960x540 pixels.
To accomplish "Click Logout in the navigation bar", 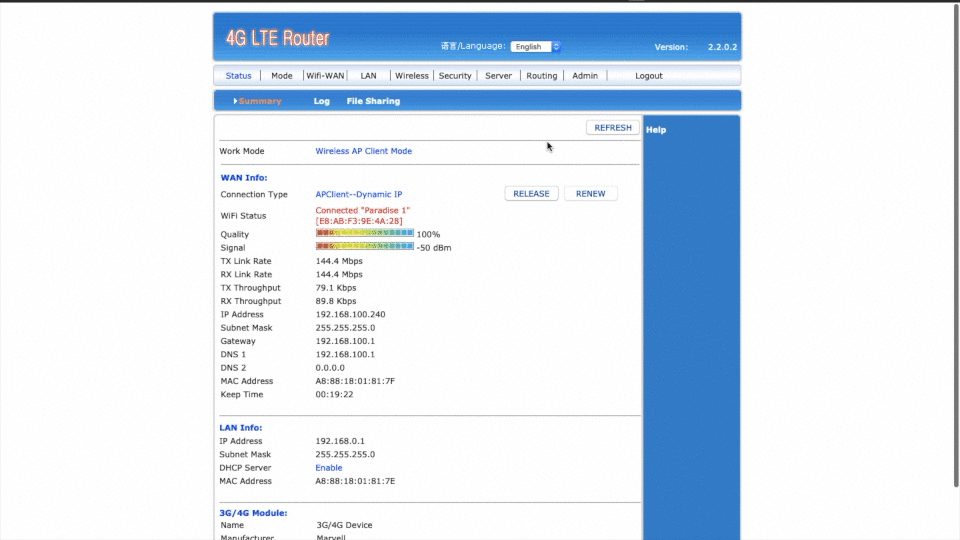I will pos(649,76).
